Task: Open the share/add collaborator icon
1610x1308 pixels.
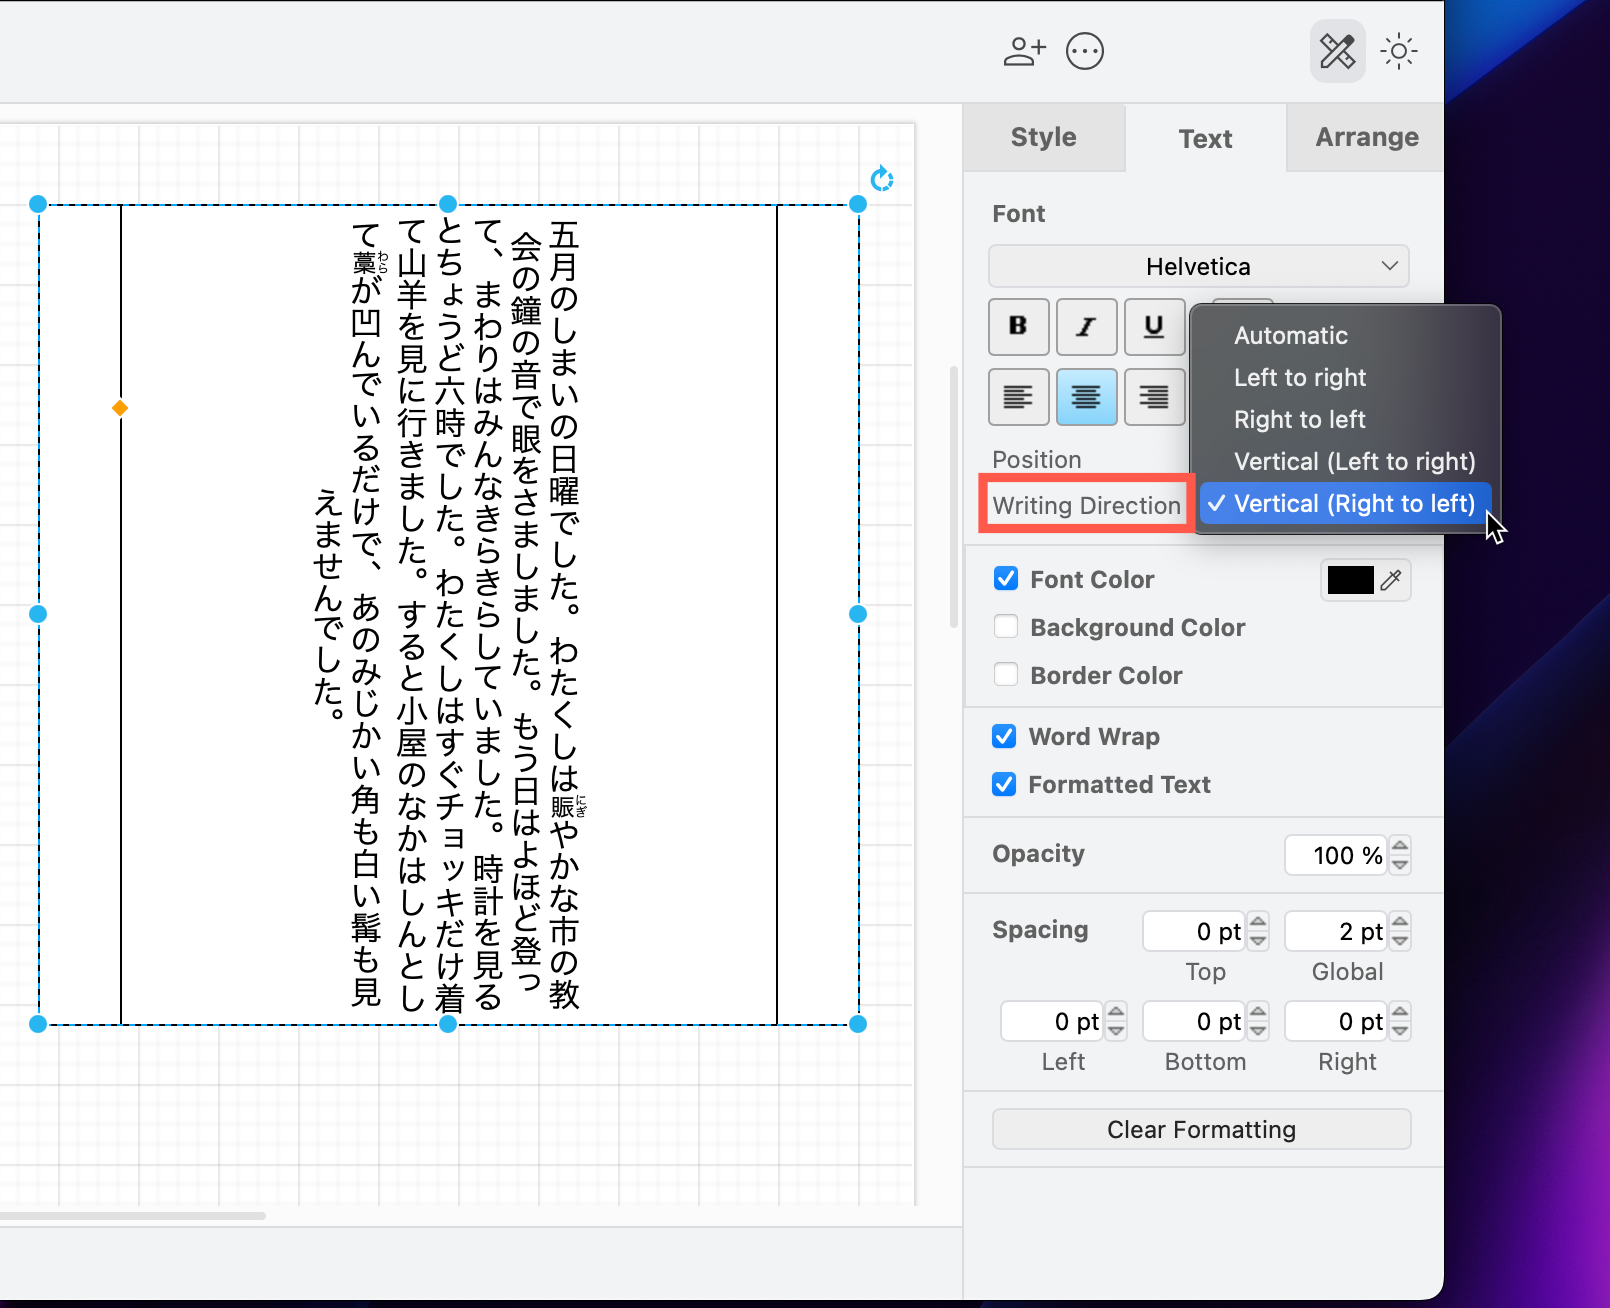Action: coord(1023,51)
